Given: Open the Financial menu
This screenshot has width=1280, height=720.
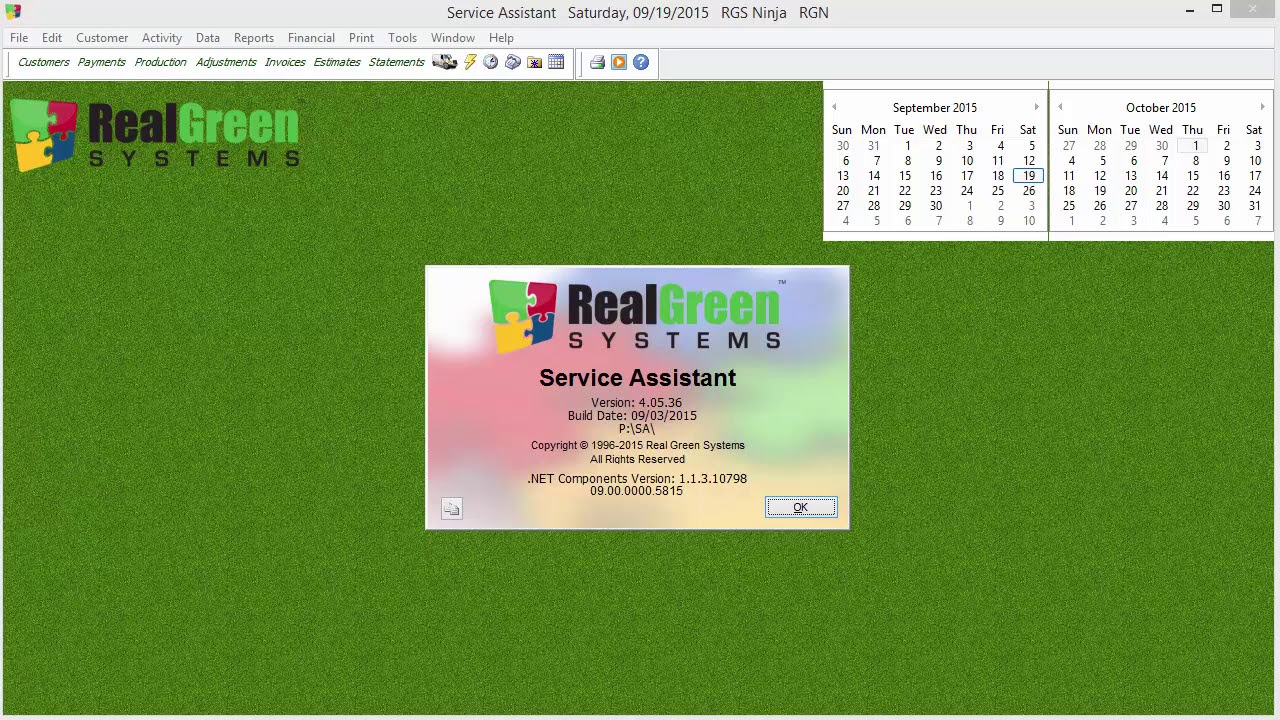Looking at the screenshot, I should [311, 38].
